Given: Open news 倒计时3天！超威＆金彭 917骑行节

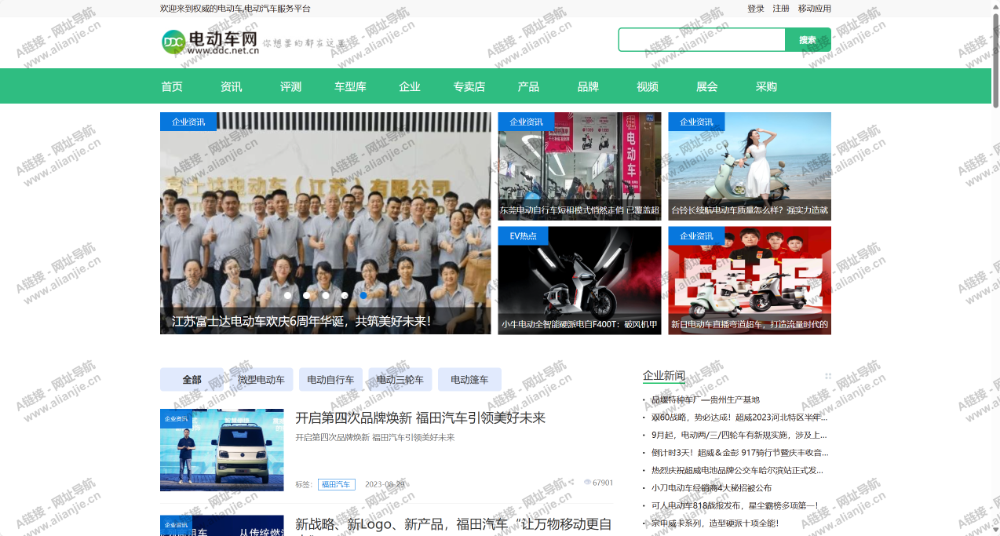Looking at the screenshot, I should click(x=739, y=453).
